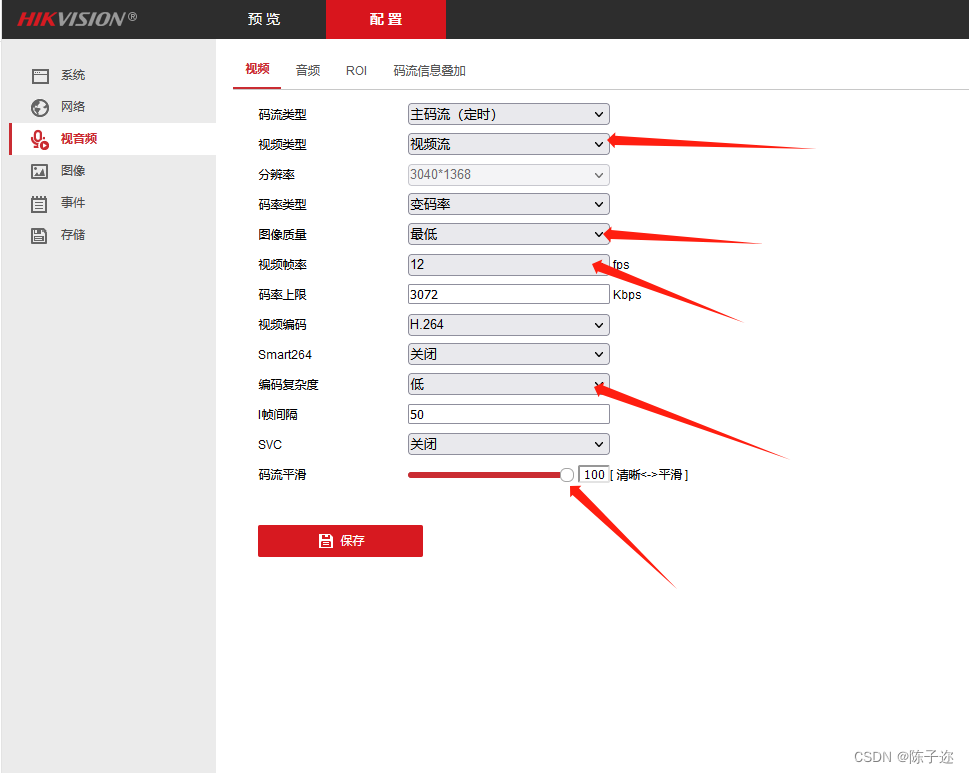Select the 视频 (Video) sub-tab
The width and height of the screenshot is (969, 773).
click(x=257, y=69)
